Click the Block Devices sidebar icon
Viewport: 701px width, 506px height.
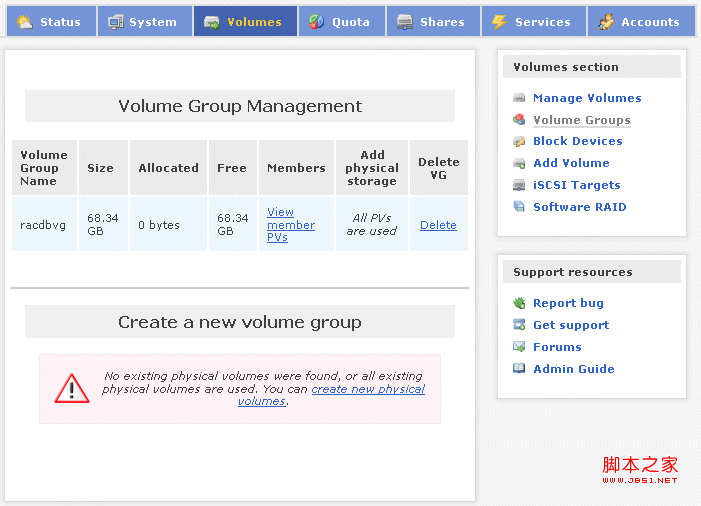(x=519, y=142)
